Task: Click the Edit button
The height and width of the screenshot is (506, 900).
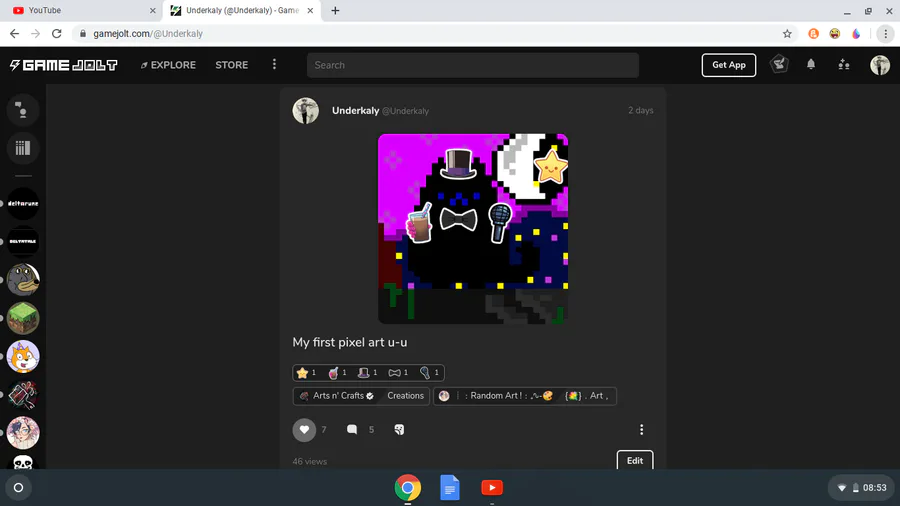Action: pyautogui.click(x=635, y=461)
